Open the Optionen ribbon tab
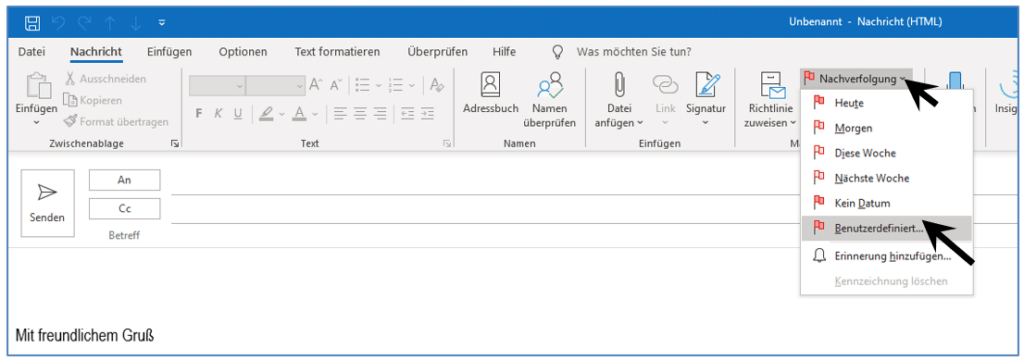 (x=243, y=52)
